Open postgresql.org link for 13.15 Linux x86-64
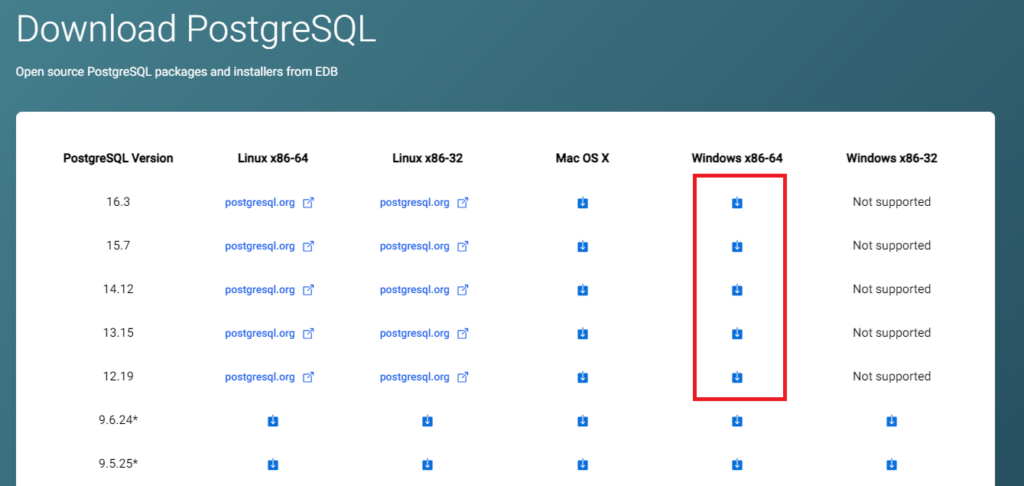1024x486 pixels. (x=270, y=333)
